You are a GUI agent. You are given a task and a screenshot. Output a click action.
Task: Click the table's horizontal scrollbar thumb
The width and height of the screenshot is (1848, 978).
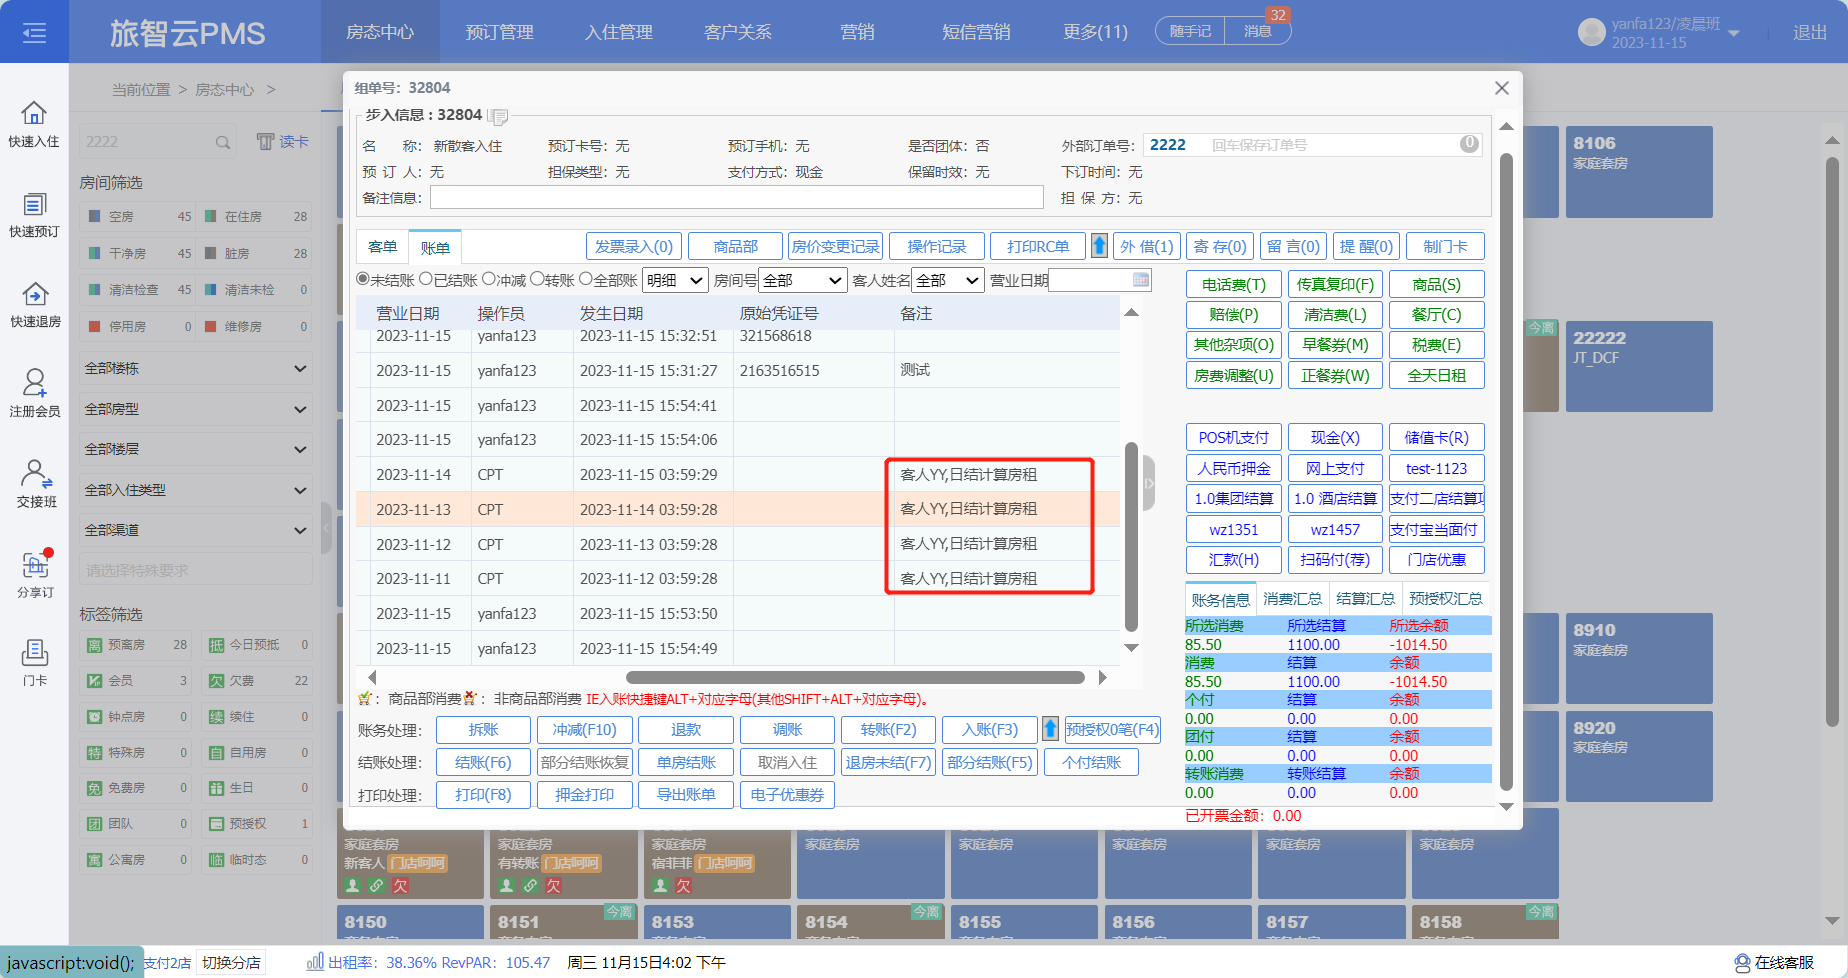(855, 677)
